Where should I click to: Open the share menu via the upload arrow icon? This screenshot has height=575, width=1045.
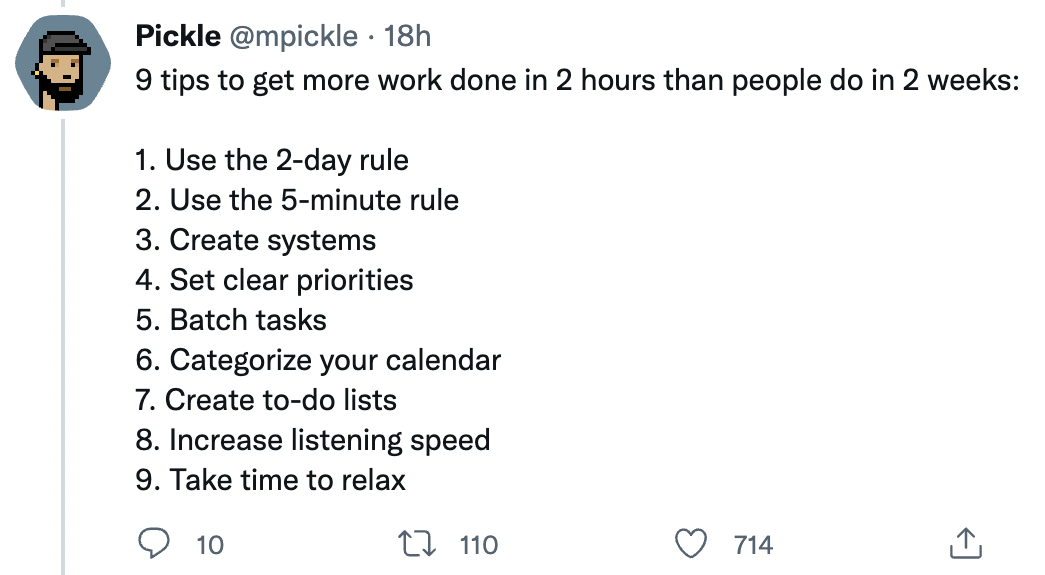point(966,543)
